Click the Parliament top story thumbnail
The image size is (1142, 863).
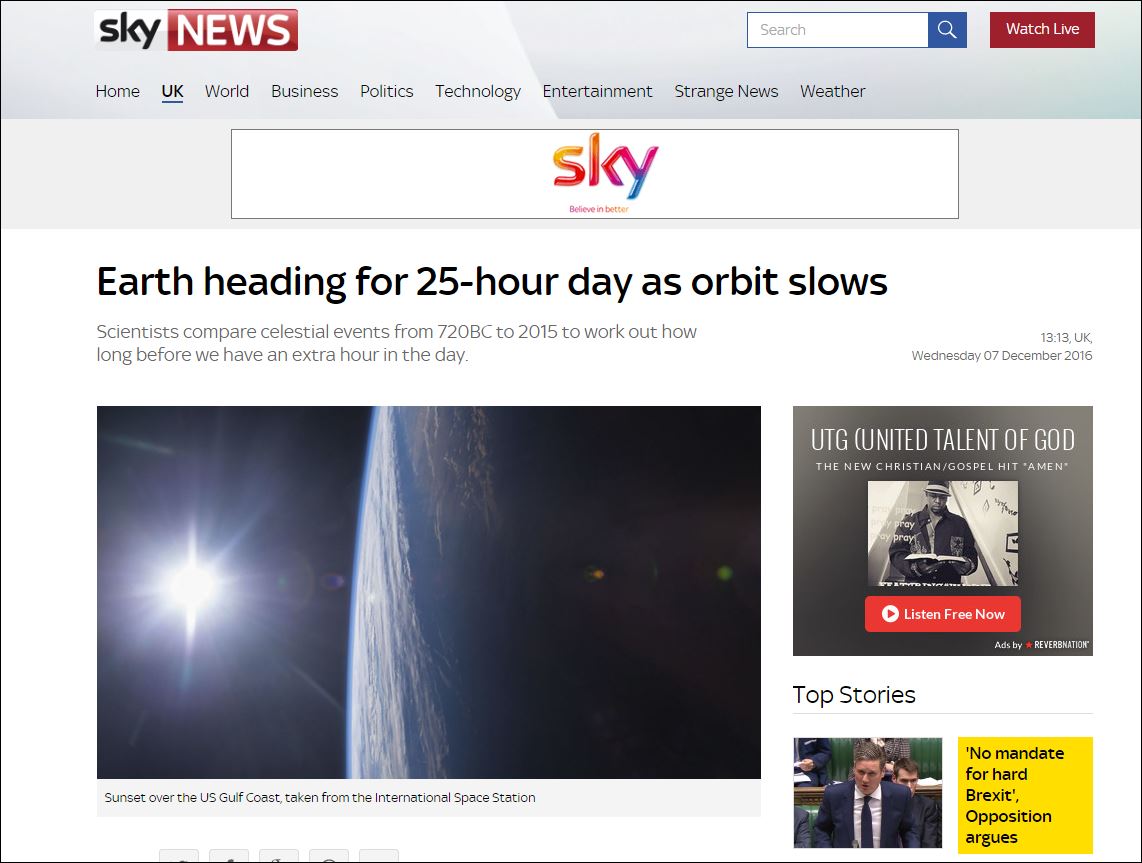(x=867, y=792)
